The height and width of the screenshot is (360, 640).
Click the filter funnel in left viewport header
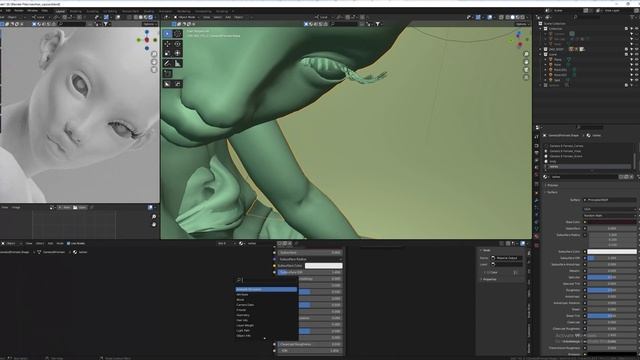click(105, 24)
